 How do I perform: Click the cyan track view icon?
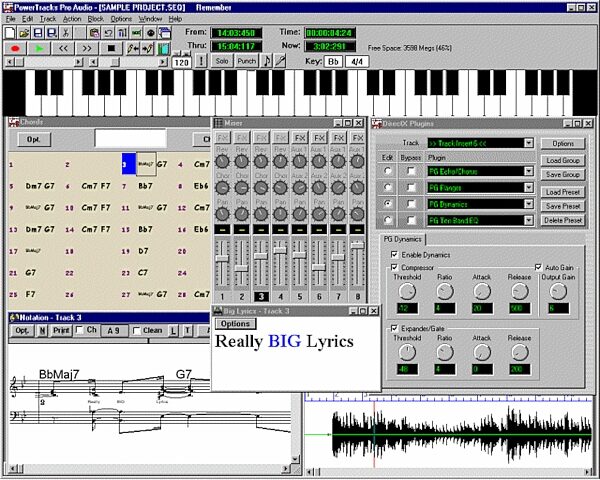tap(163, 49)
